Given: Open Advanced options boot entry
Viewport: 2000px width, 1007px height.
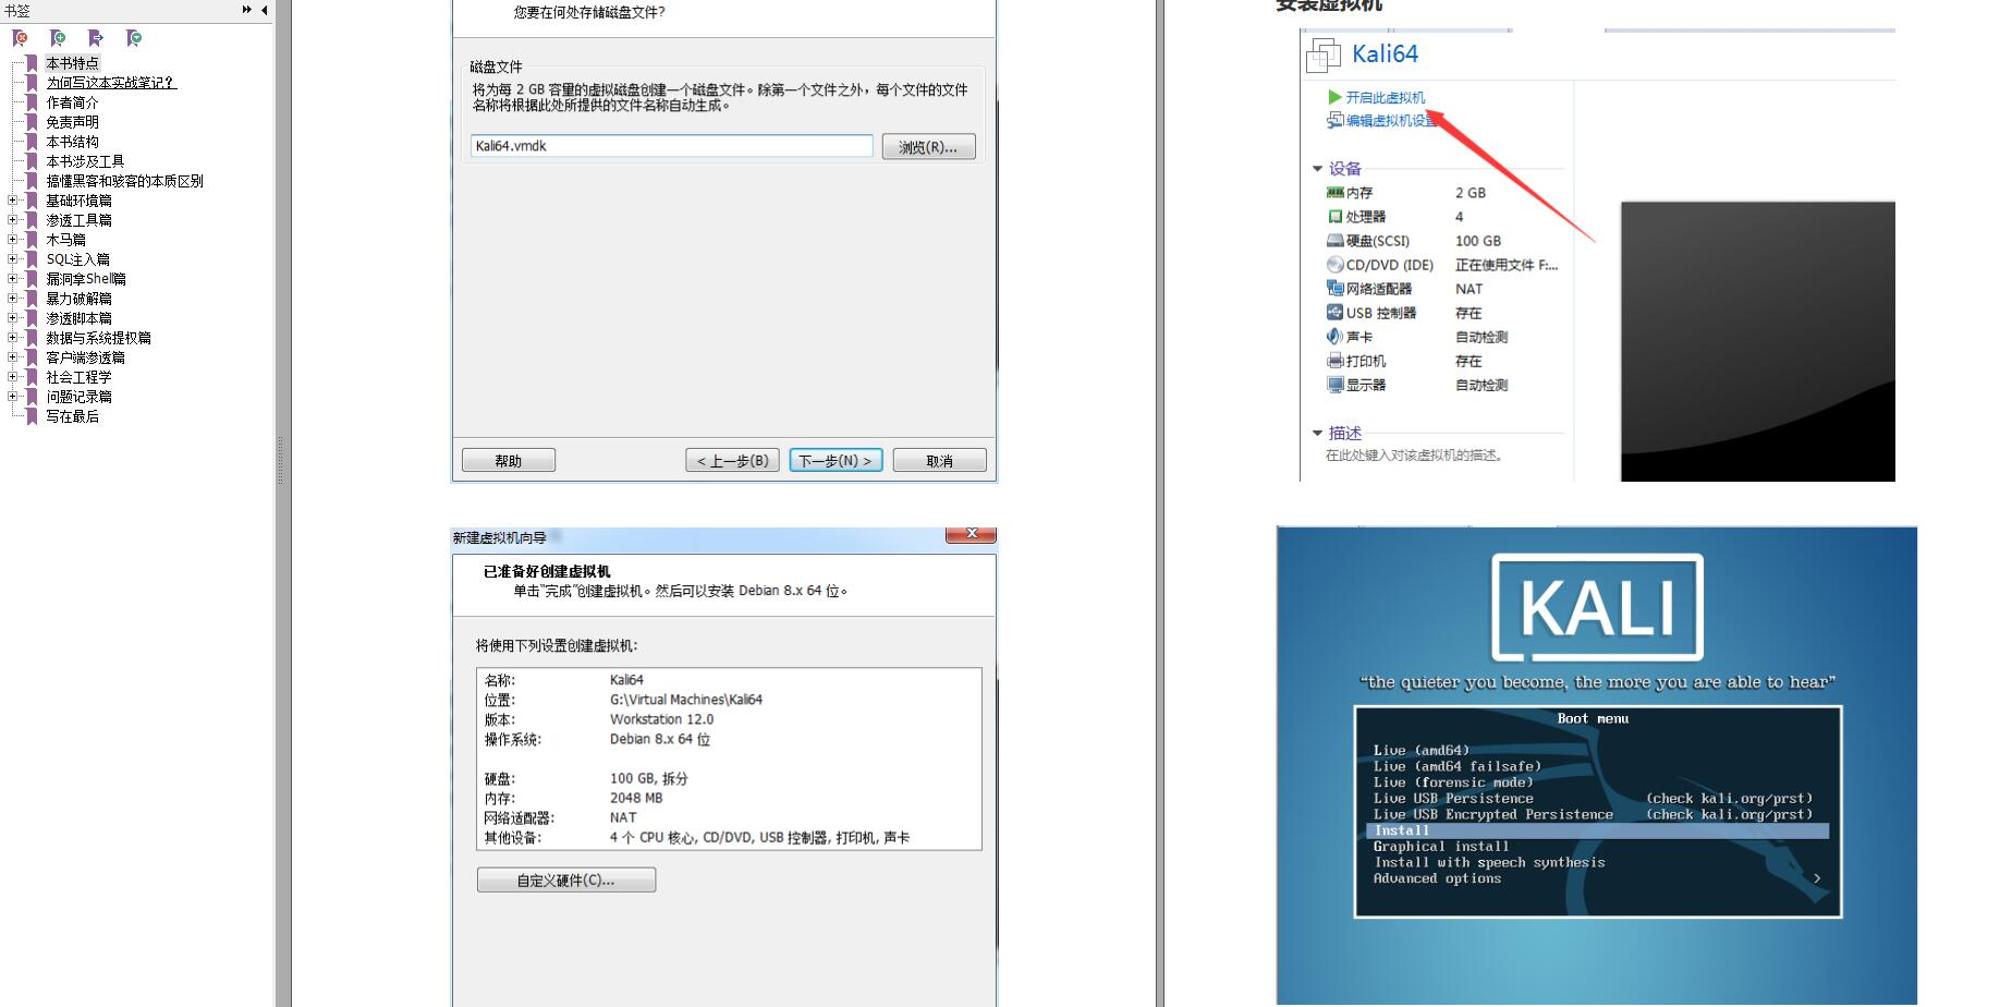Looking at the screenshot, I should point(1437,878).
